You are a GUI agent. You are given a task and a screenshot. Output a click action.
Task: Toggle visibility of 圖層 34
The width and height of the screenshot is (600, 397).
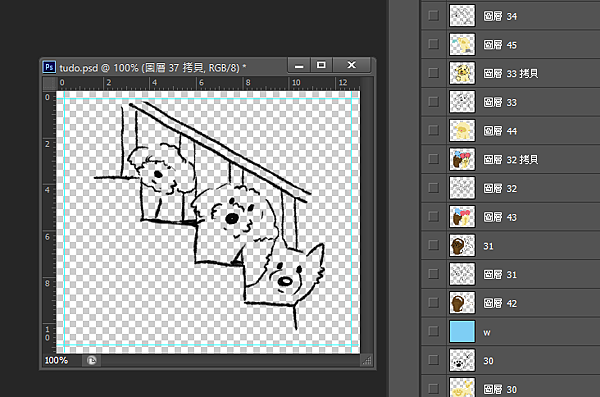tap(434, 16)
